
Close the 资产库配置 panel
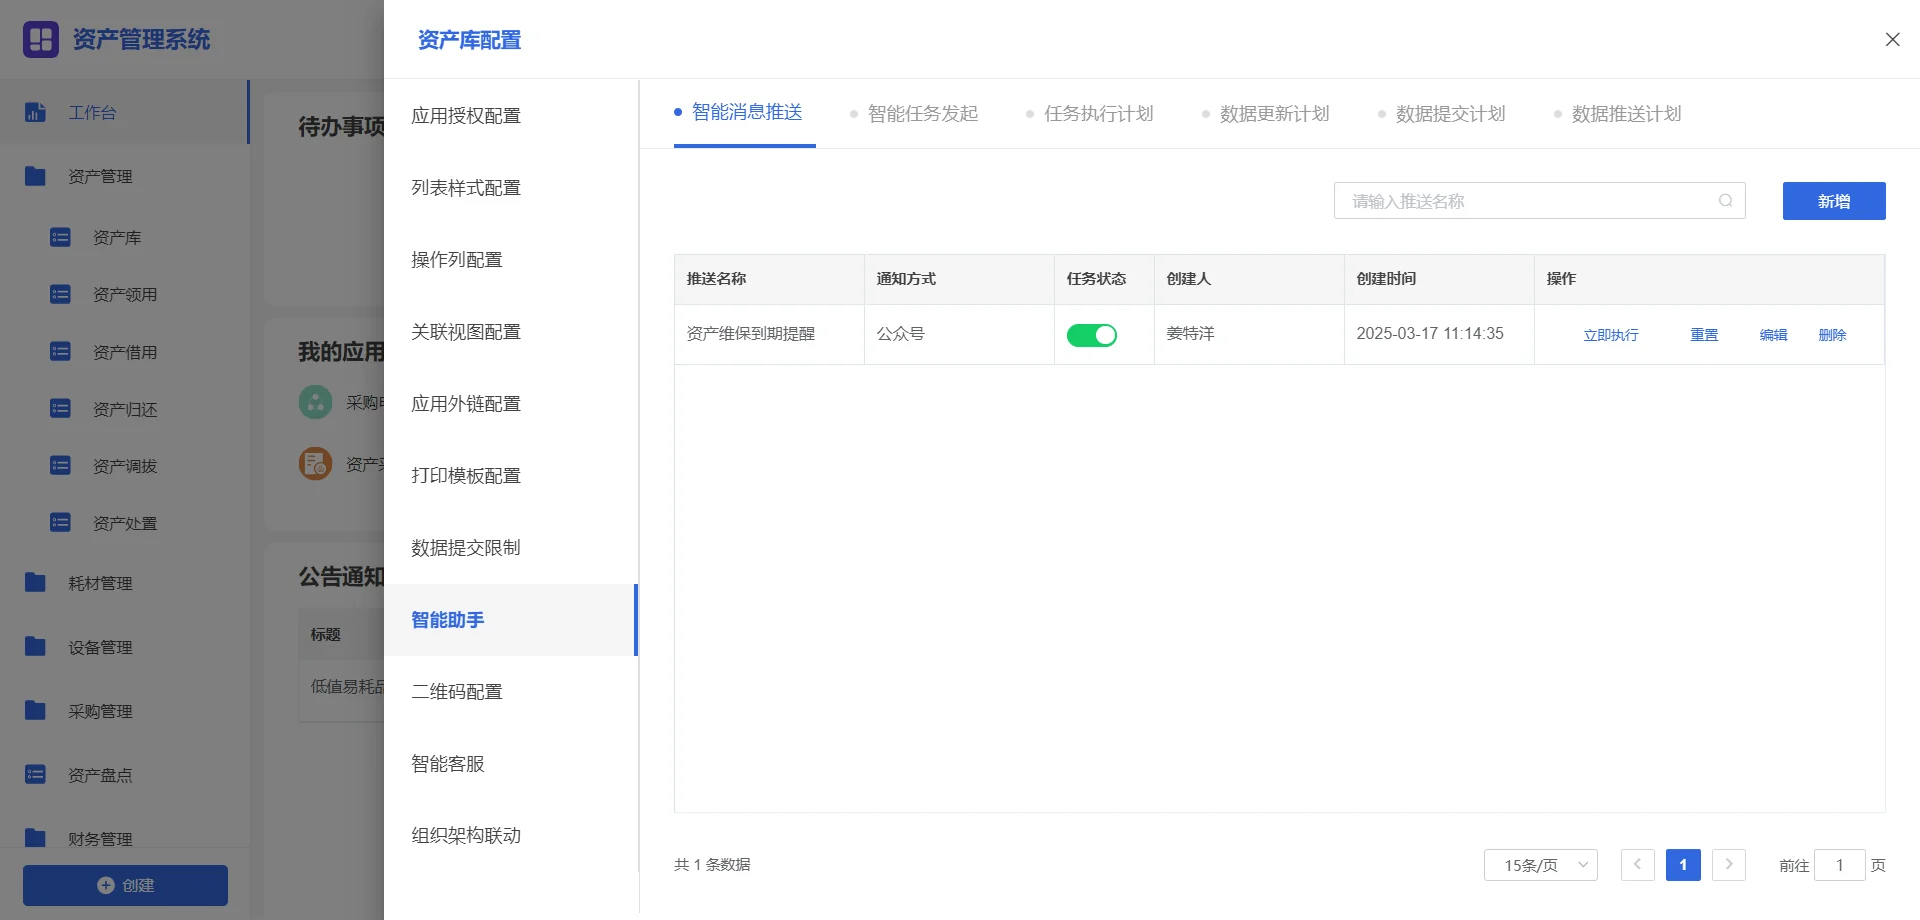[1892, 40]
